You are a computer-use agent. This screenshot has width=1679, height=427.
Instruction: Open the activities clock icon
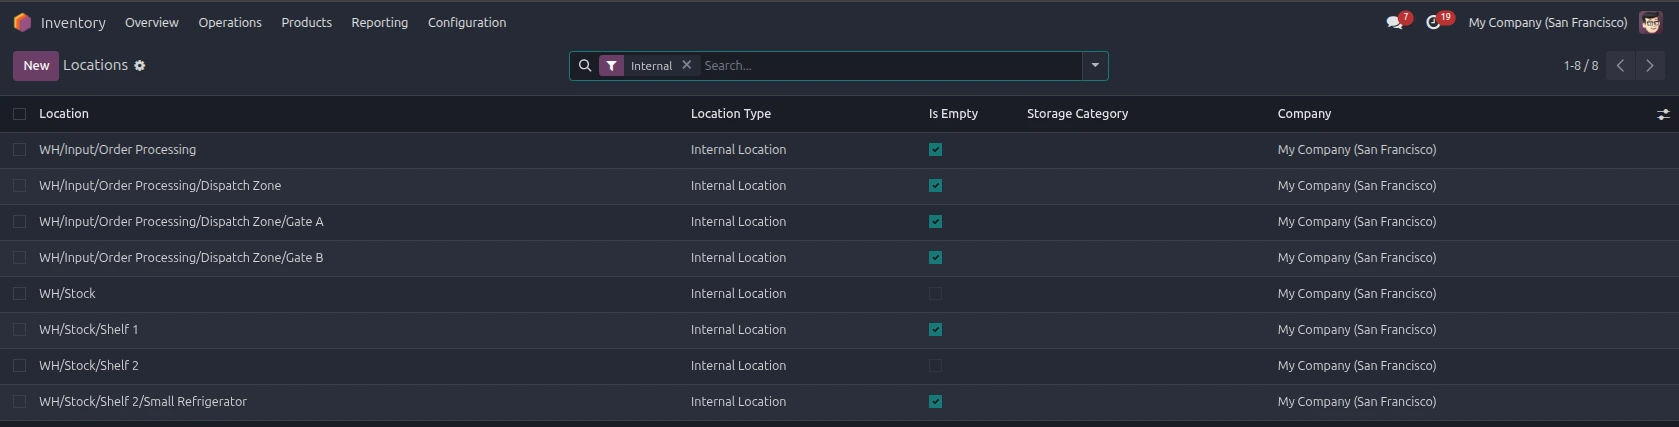1433,22
